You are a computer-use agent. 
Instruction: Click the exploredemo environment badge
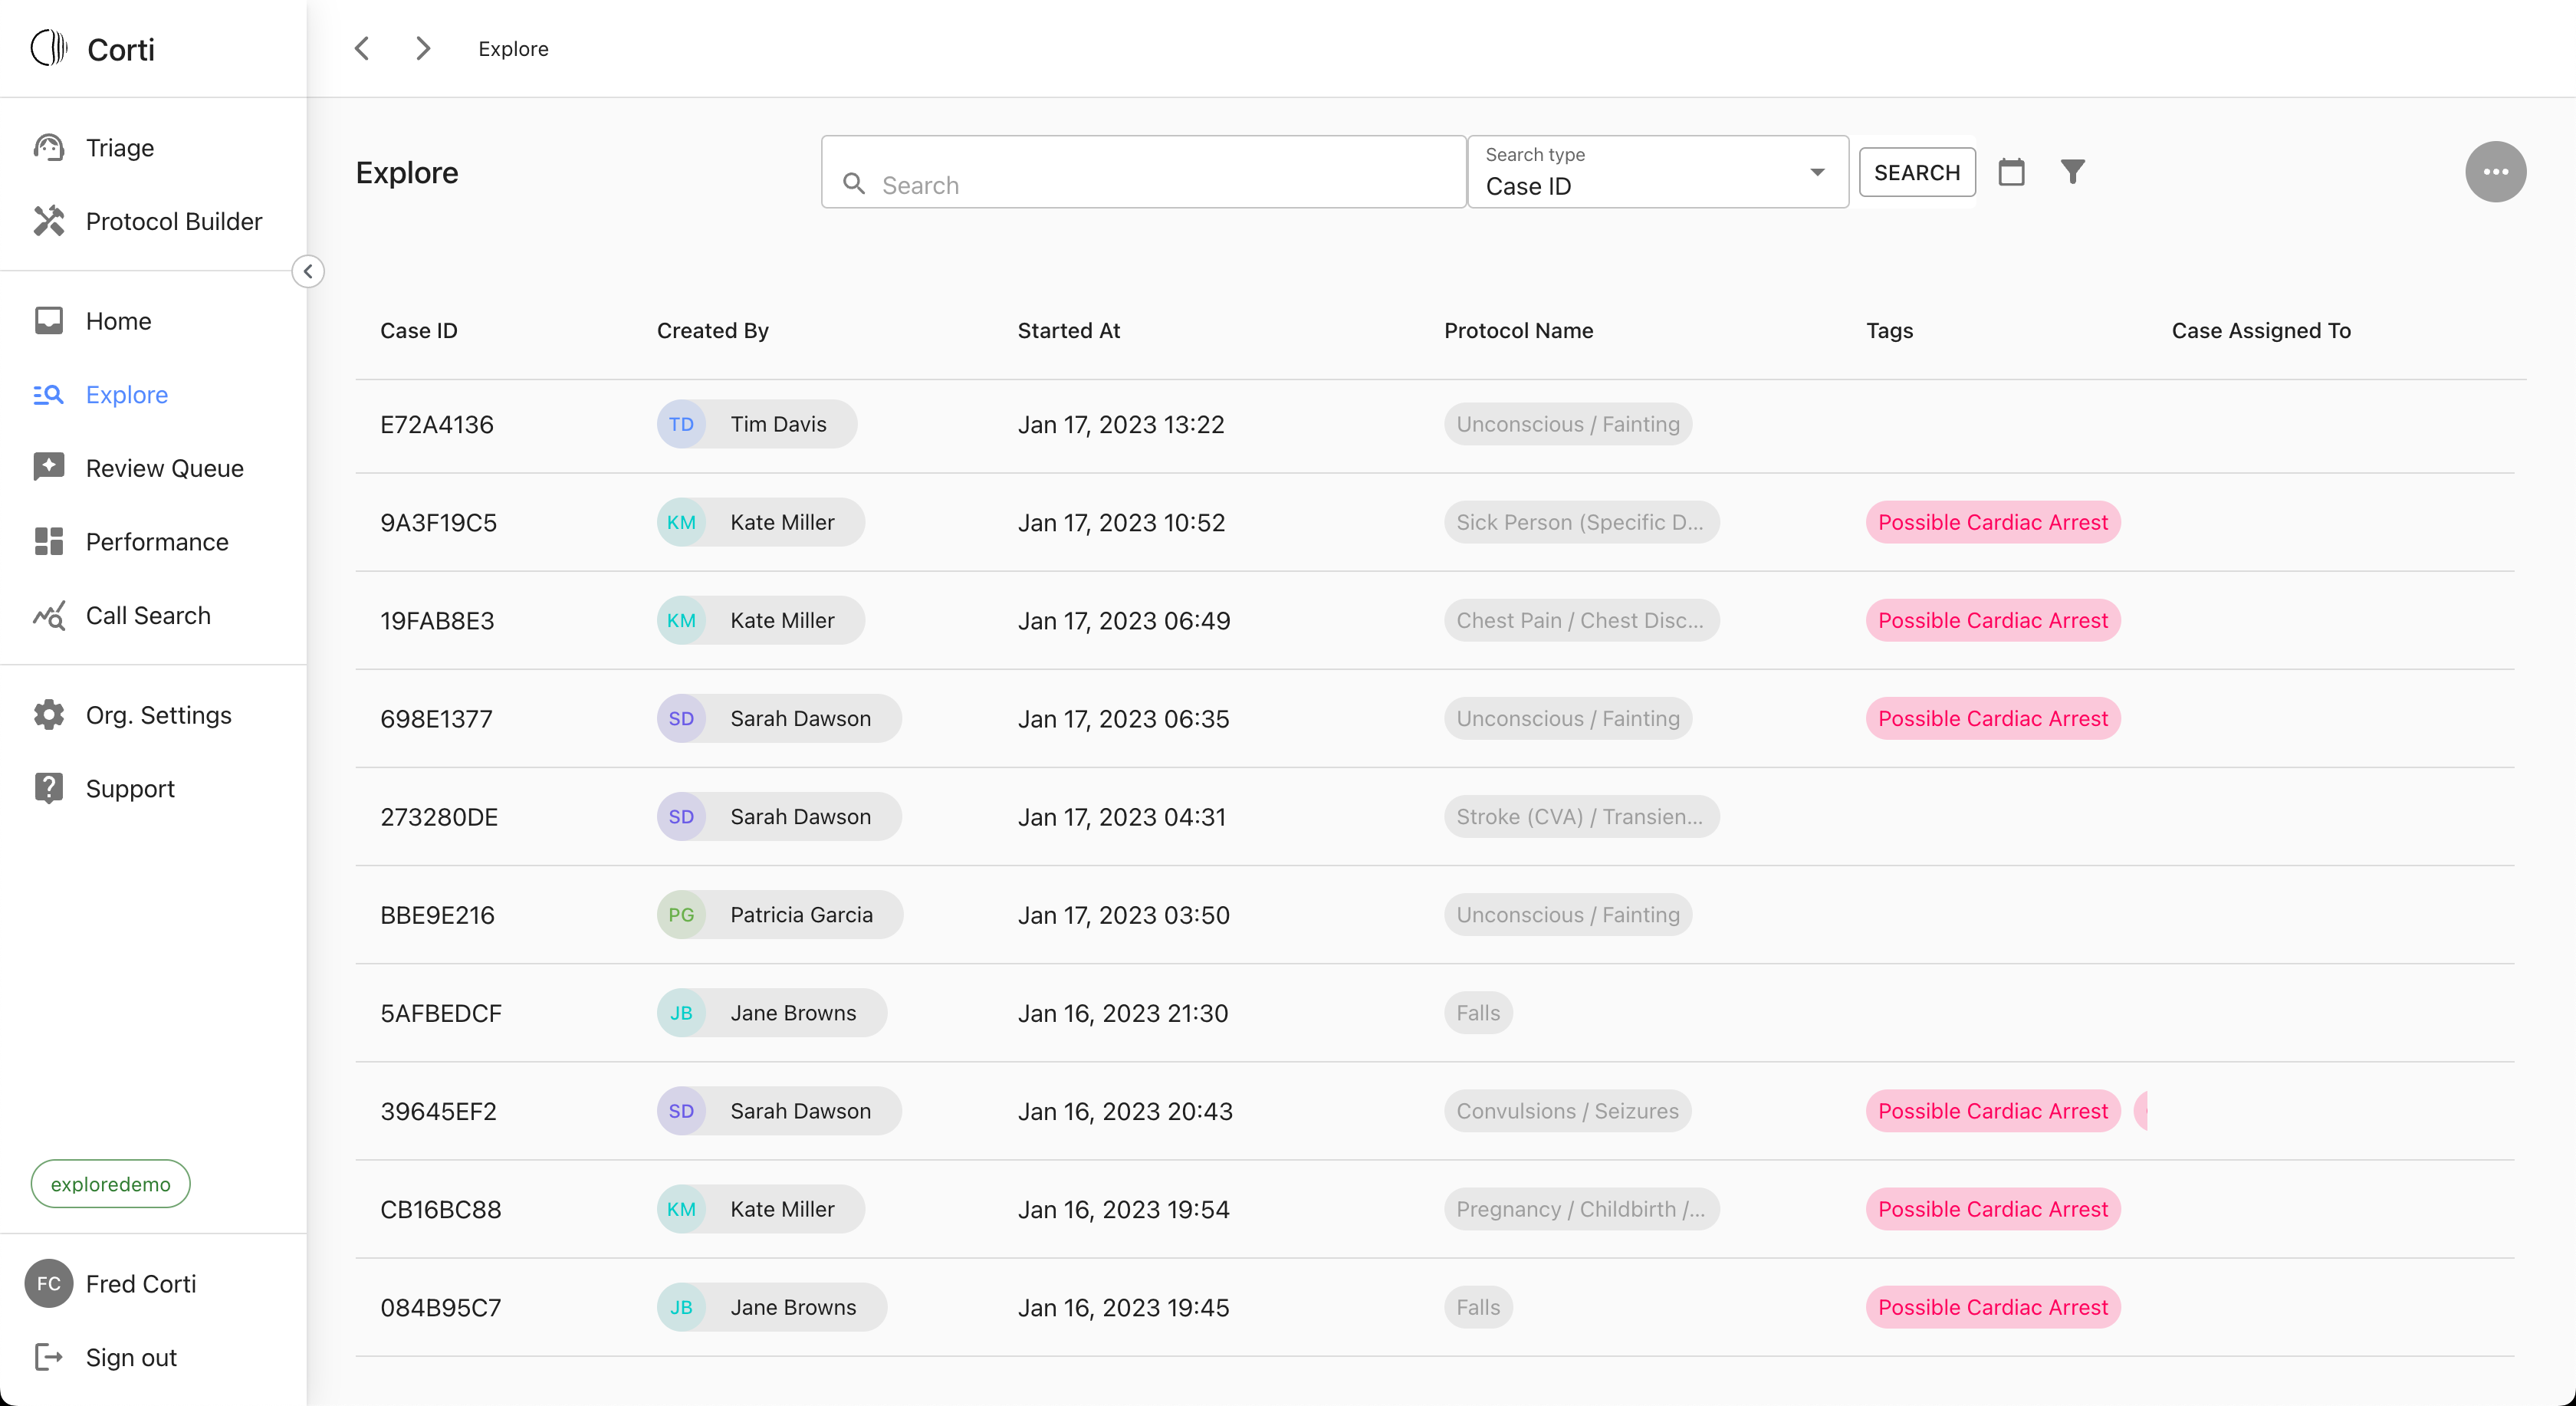[110, 1184]
